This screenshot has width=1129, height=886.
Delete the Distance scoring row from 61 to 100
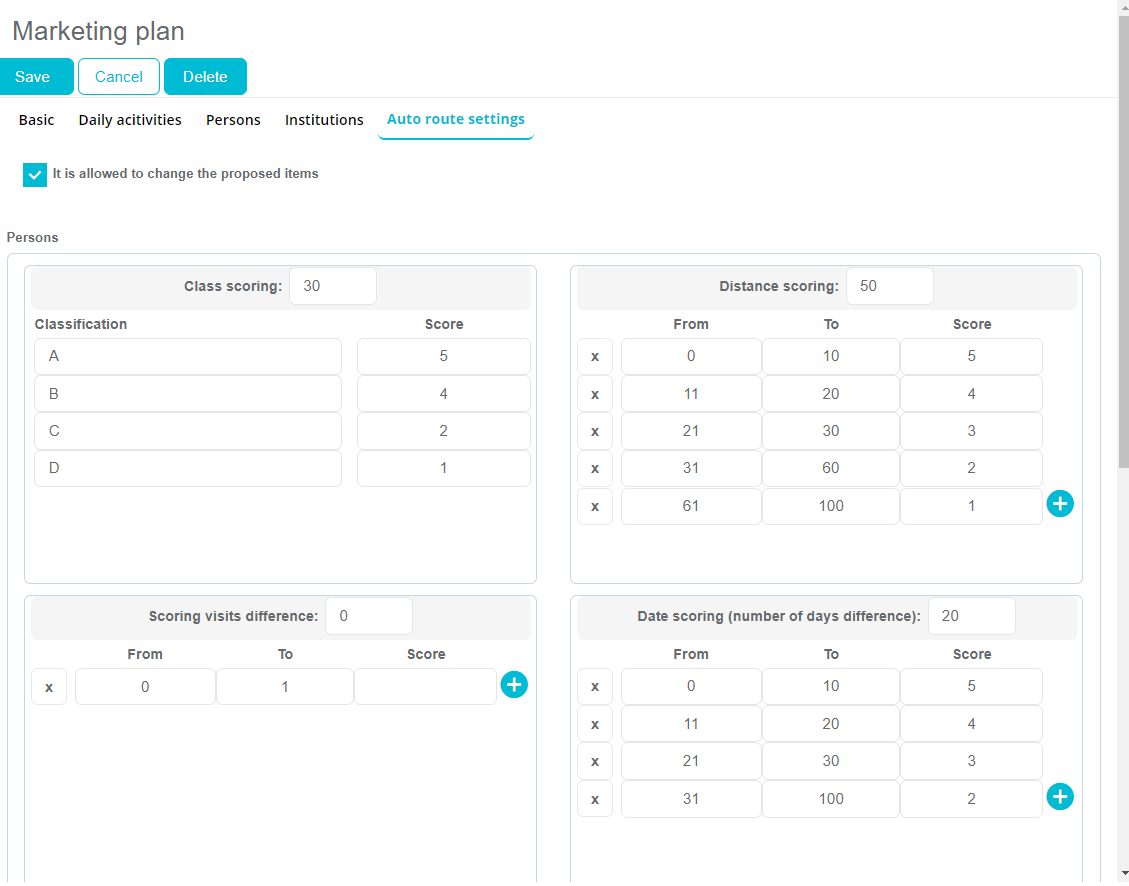[595, 507]
